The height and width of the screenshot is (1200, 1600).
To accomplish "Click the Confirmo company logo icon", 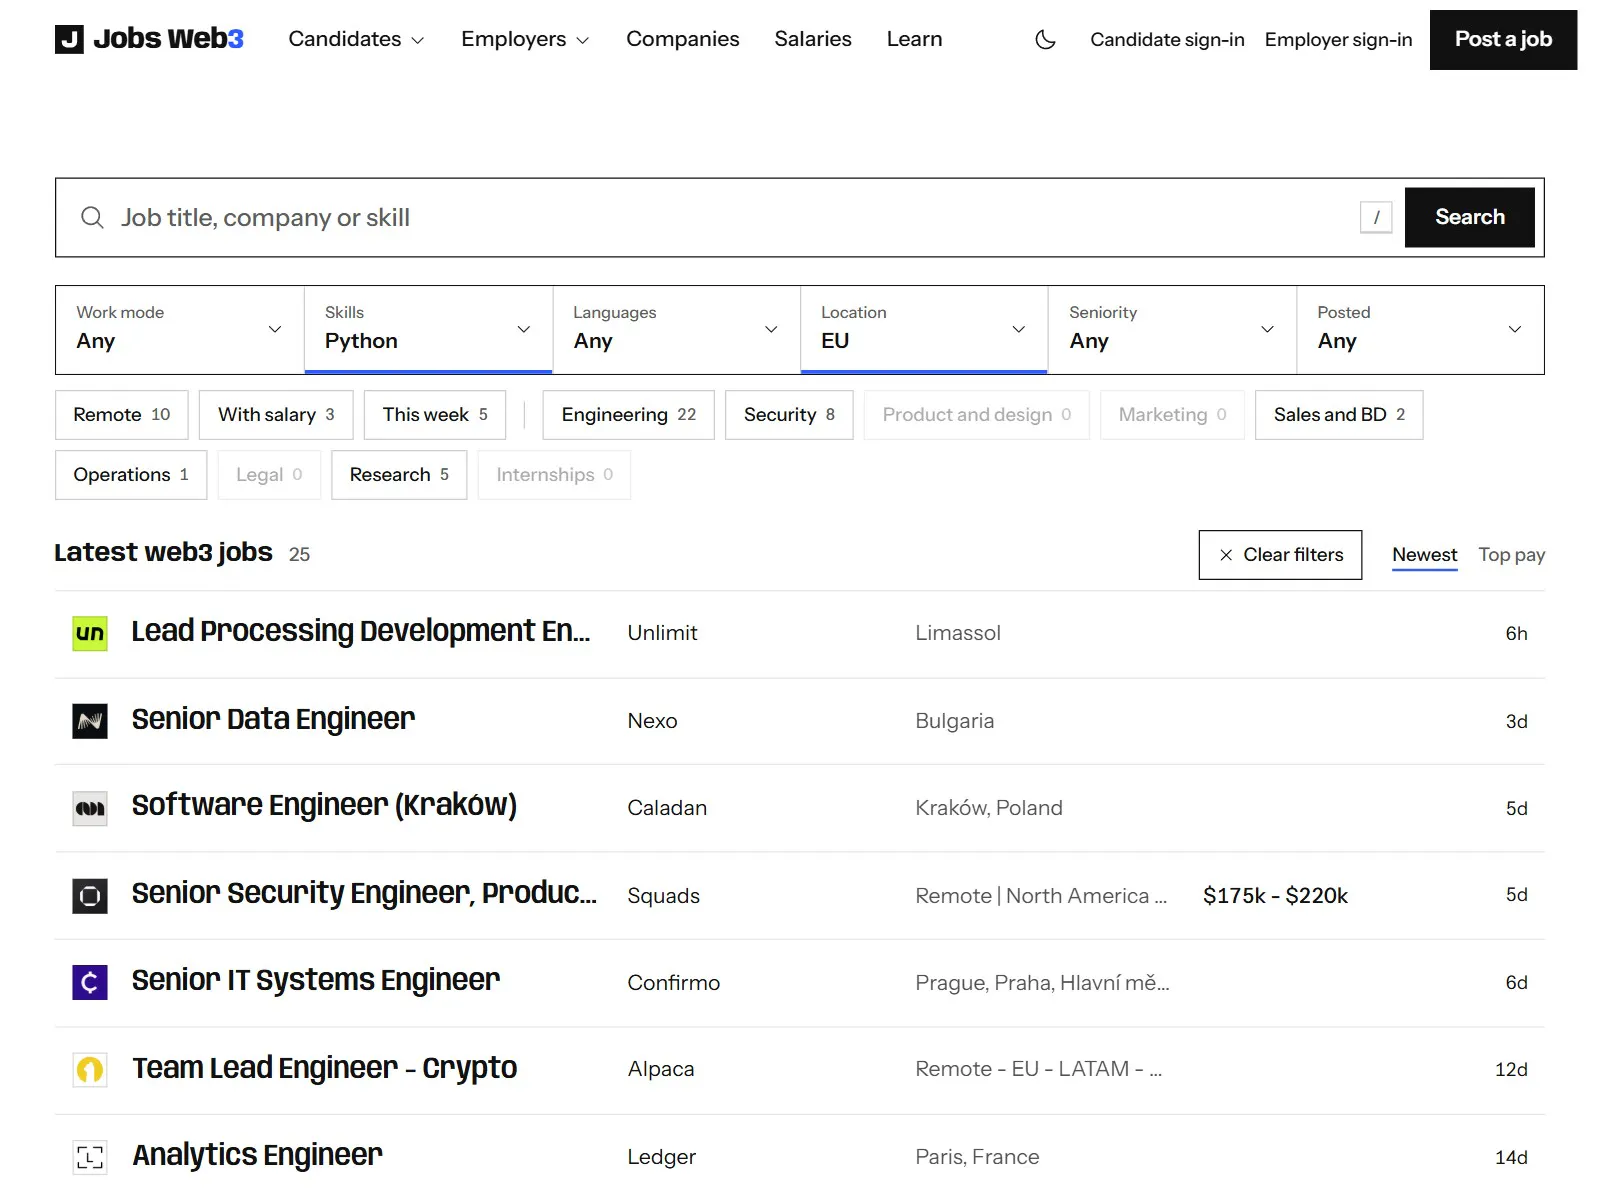I will (x=90, y=982).
